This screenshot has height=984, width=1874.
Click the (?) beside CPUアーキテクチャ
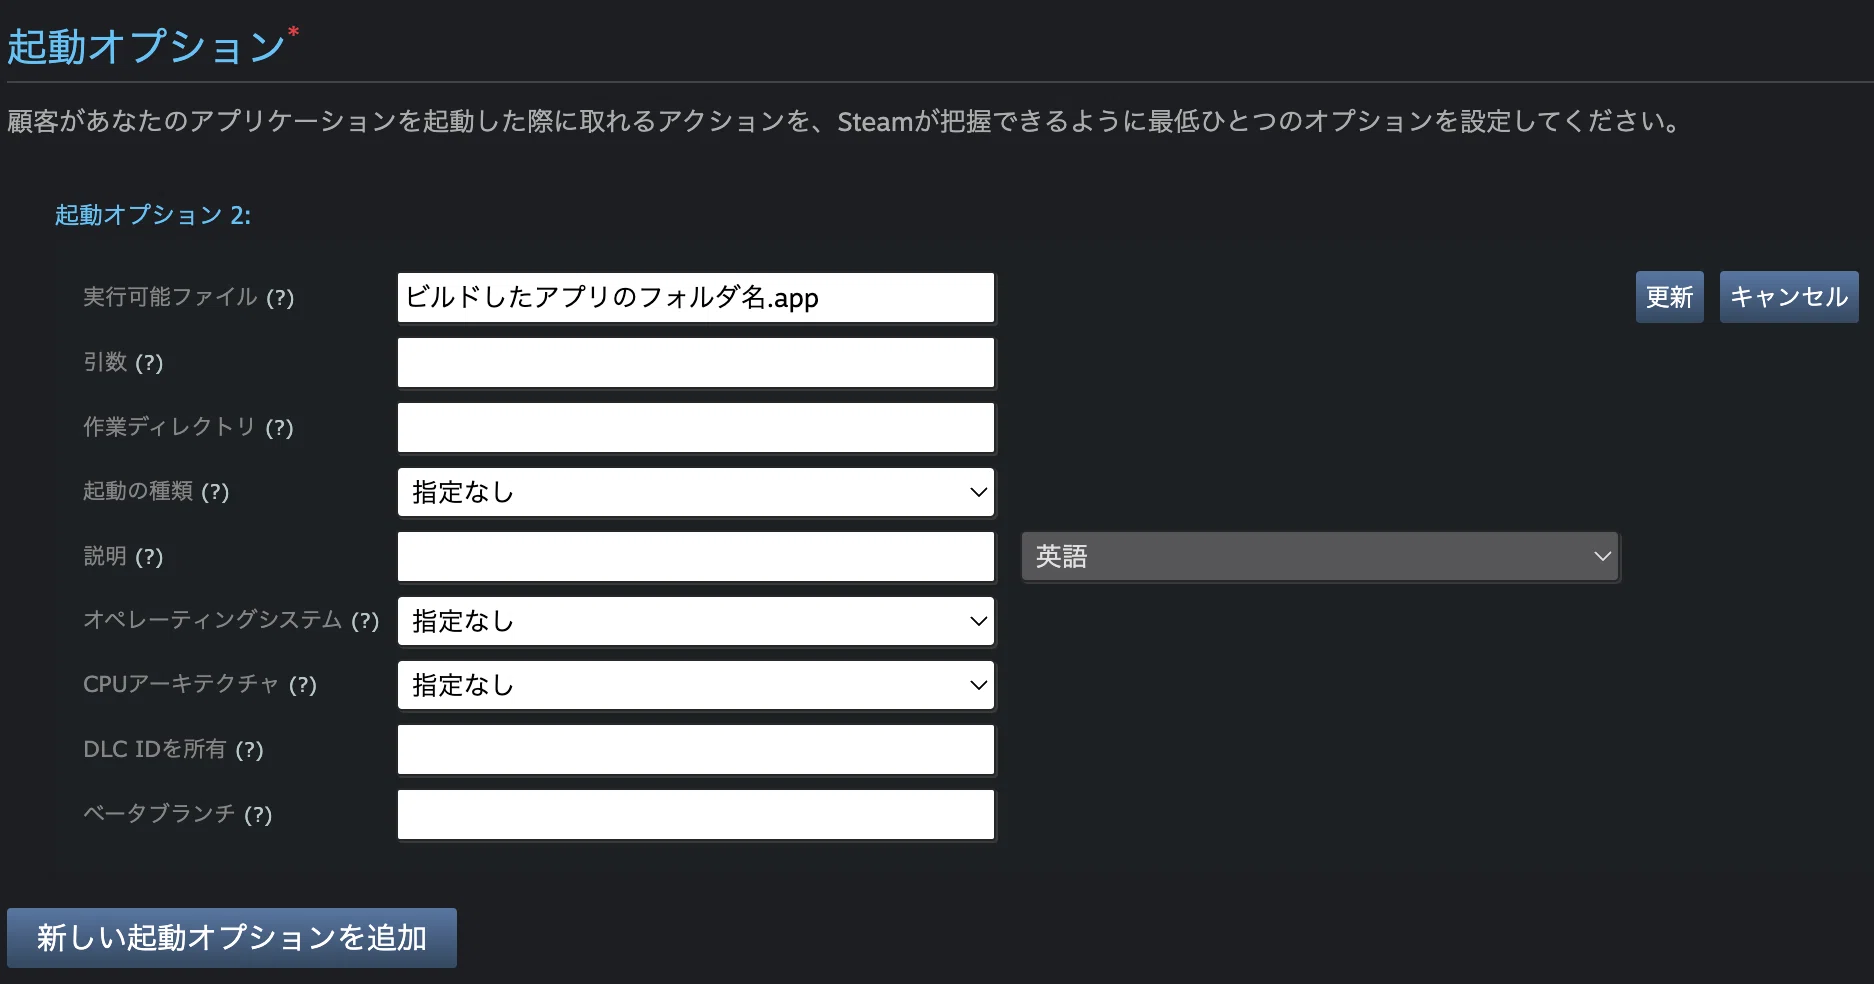pos(303,684)
